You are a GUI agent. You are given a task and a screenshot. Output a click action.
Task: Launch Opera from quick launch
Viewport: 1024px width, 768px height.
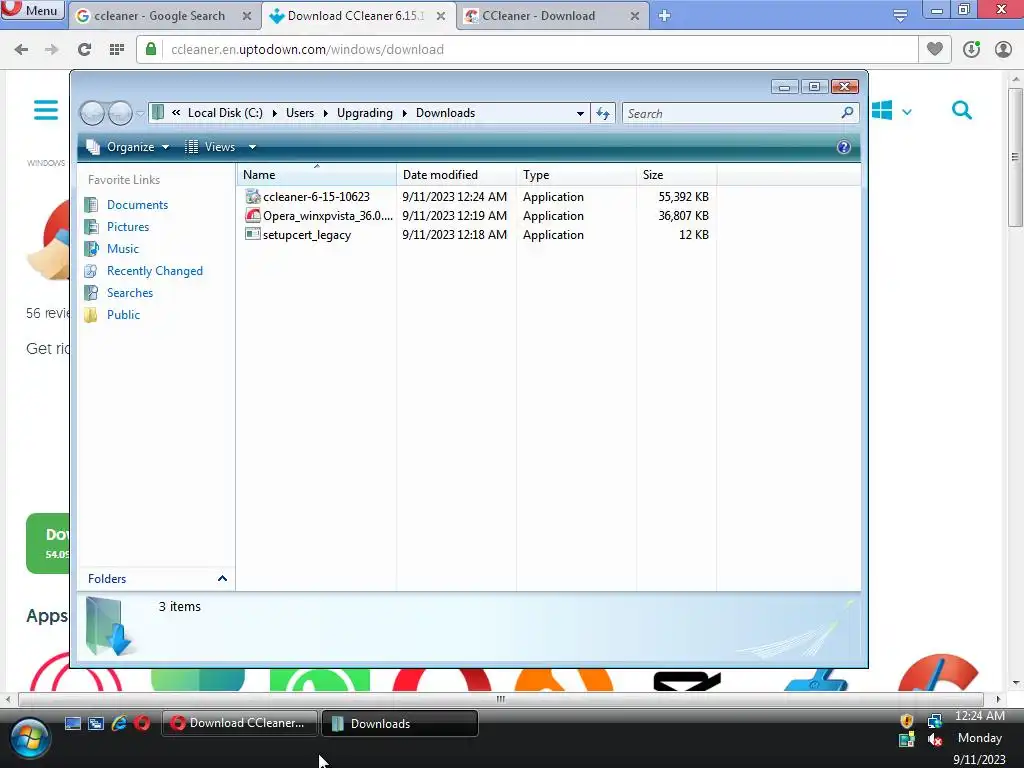142,723
